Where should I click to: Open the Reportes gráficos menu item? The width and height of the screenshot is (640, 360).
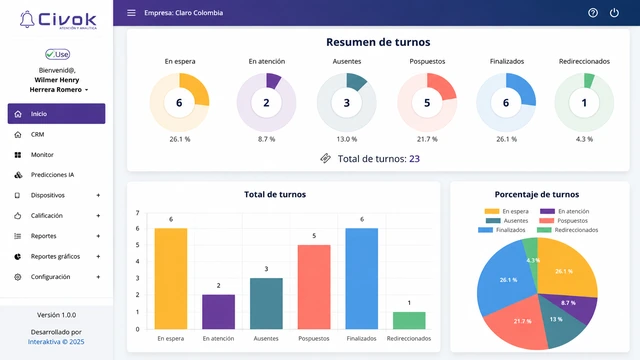pyautogui.click(x=56, y=256)
